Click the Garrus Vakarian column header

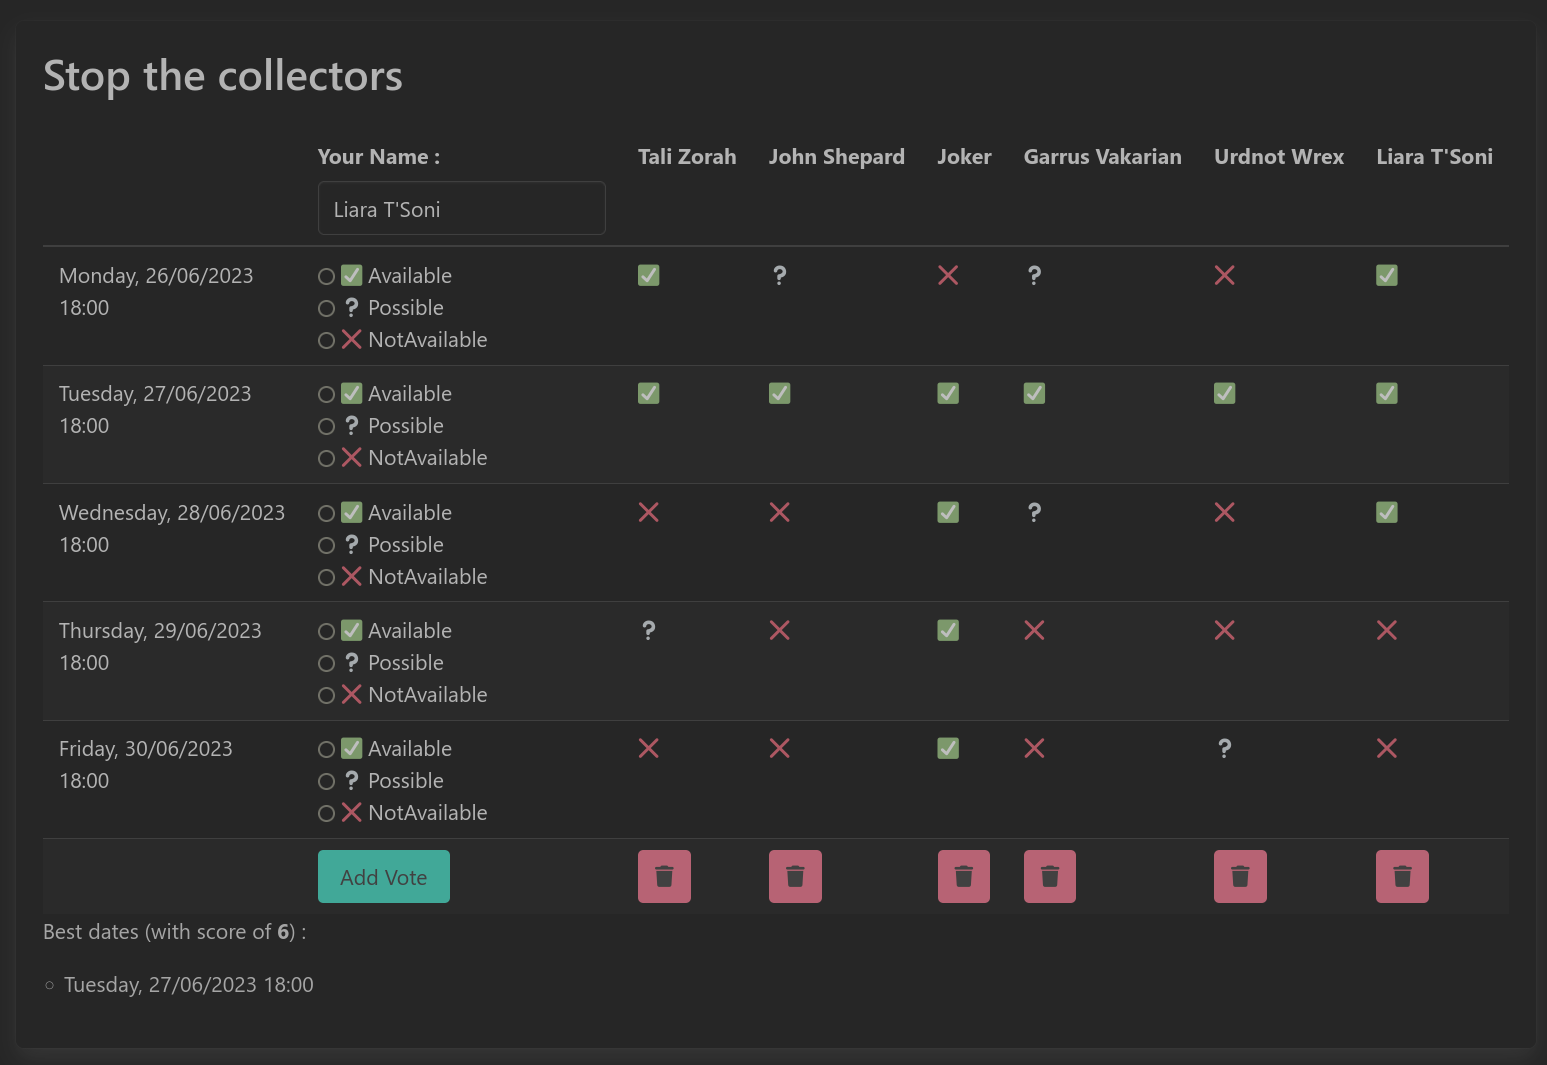point(1103,157)
